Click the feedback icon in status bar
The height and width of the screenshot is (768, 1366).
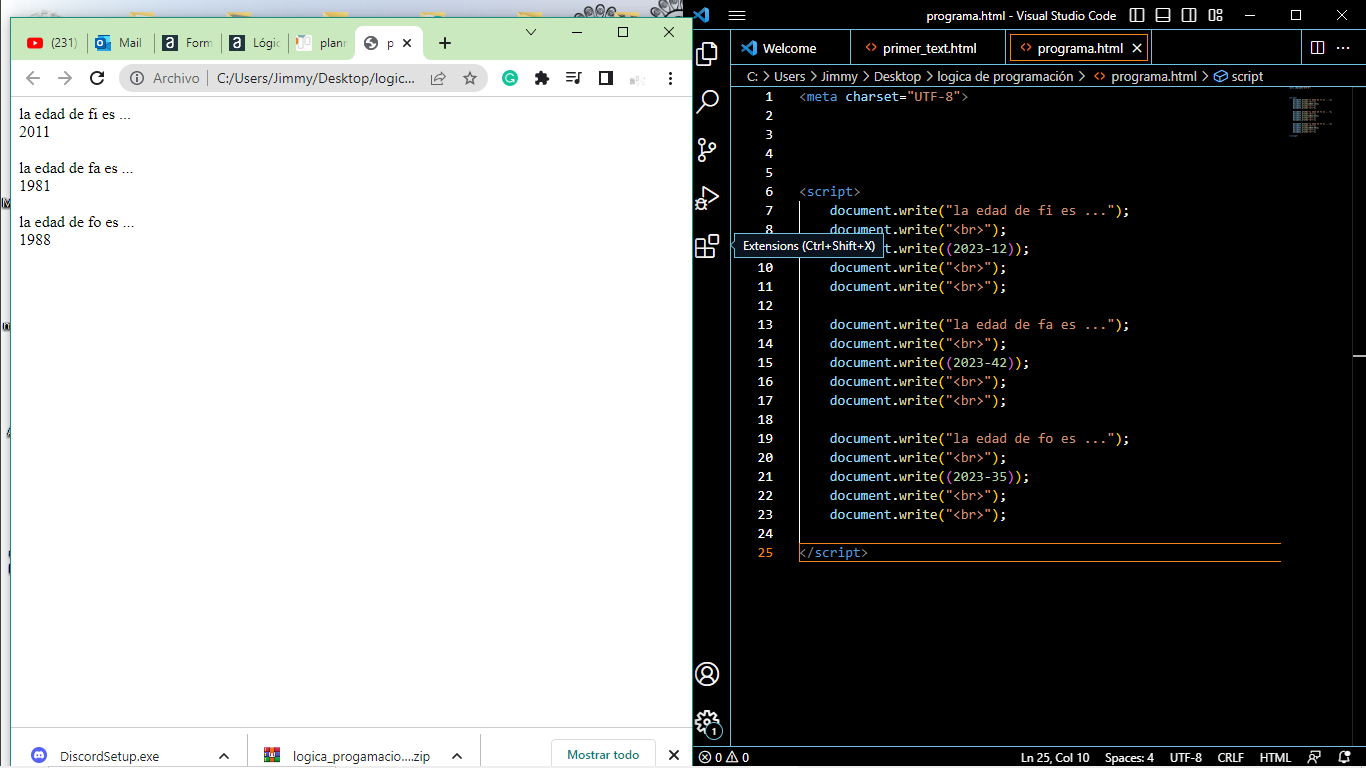pos(1315,758)
